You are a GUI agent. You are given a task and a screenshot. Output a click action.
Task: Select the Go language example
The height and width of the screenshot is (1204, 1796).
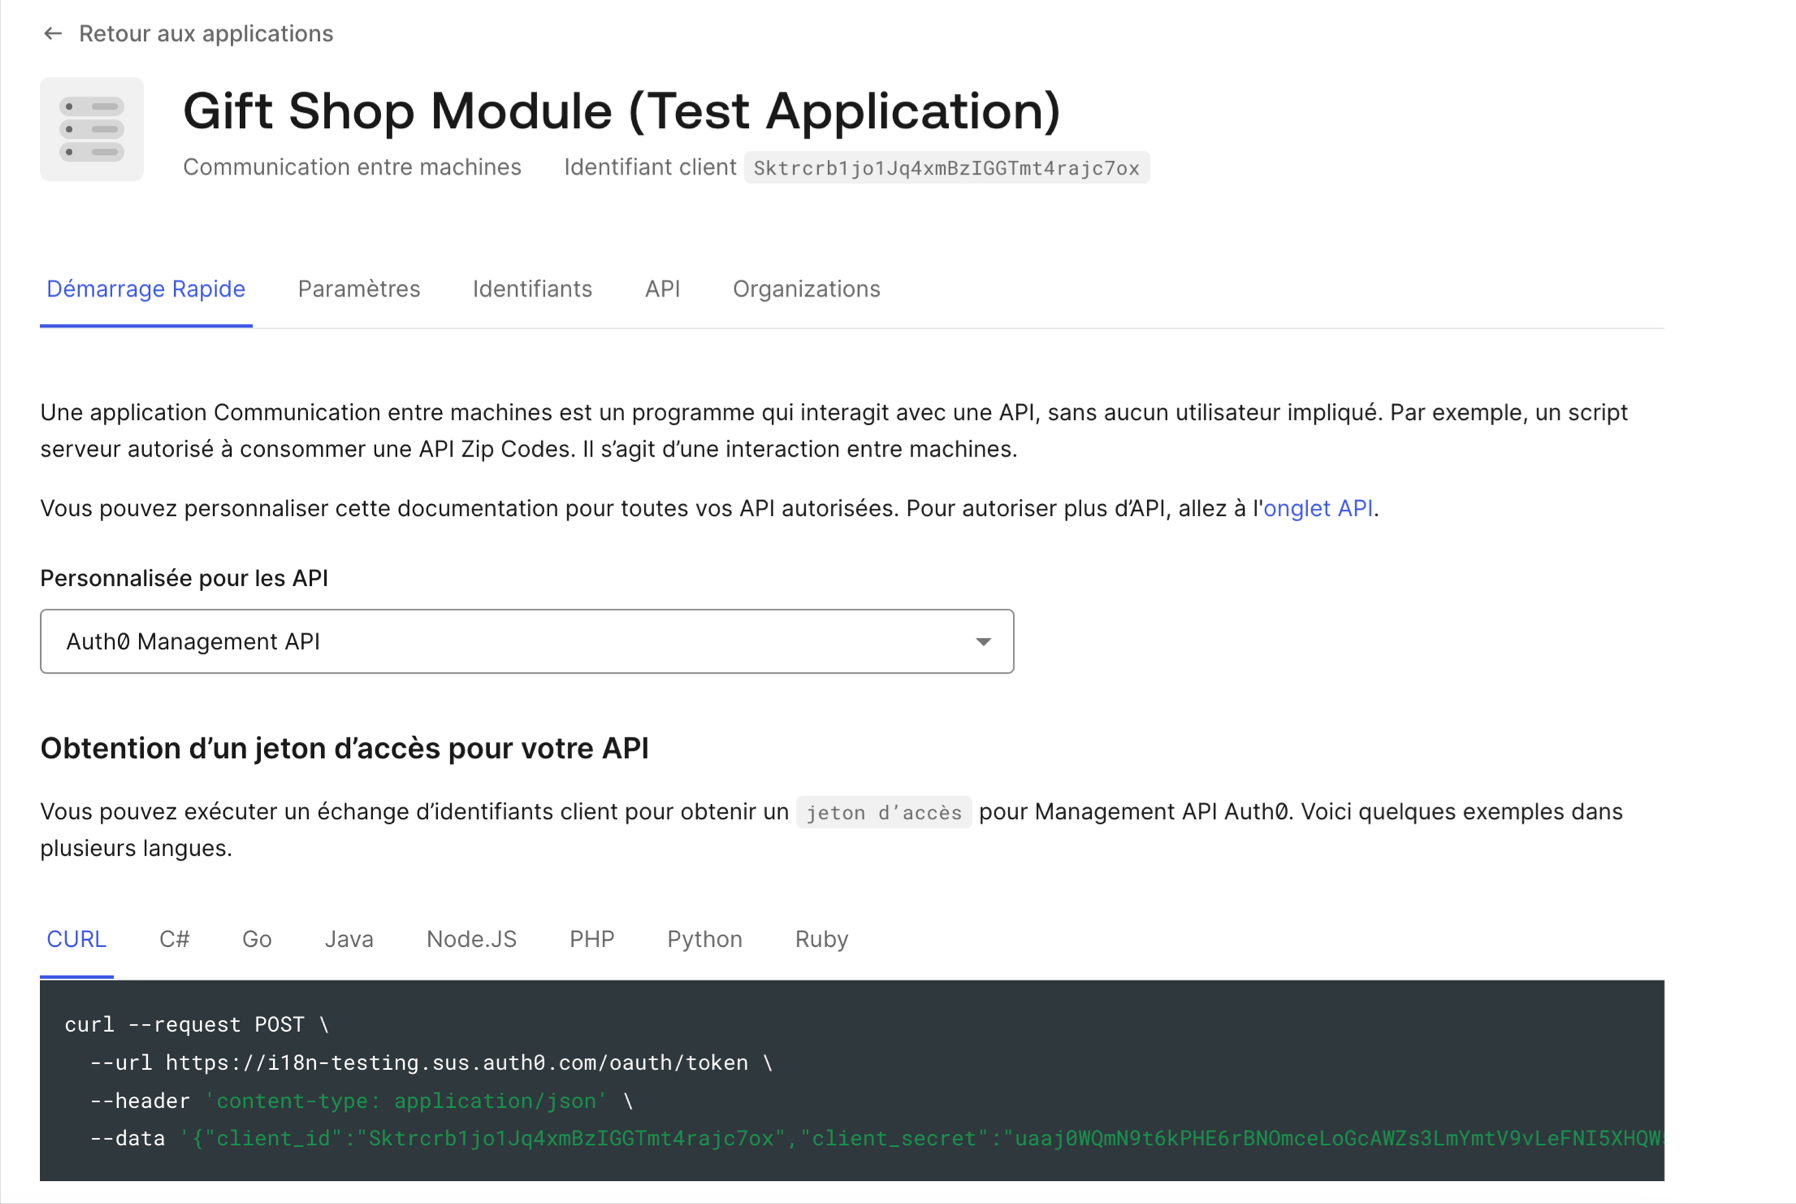[256, 939]
